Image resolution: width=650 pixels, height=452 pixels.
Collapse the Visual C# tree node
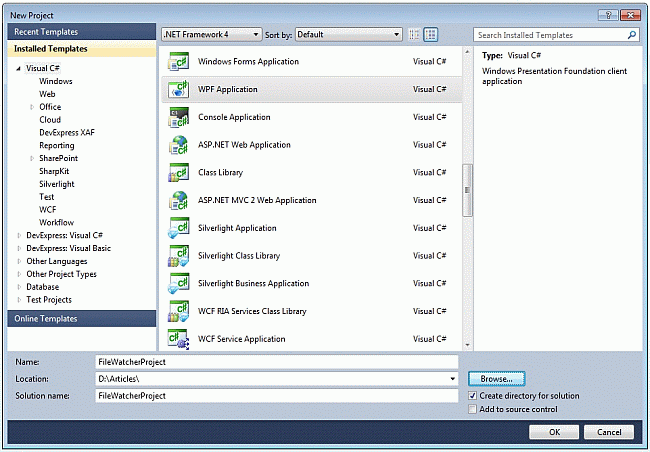(x=18, y=68)
